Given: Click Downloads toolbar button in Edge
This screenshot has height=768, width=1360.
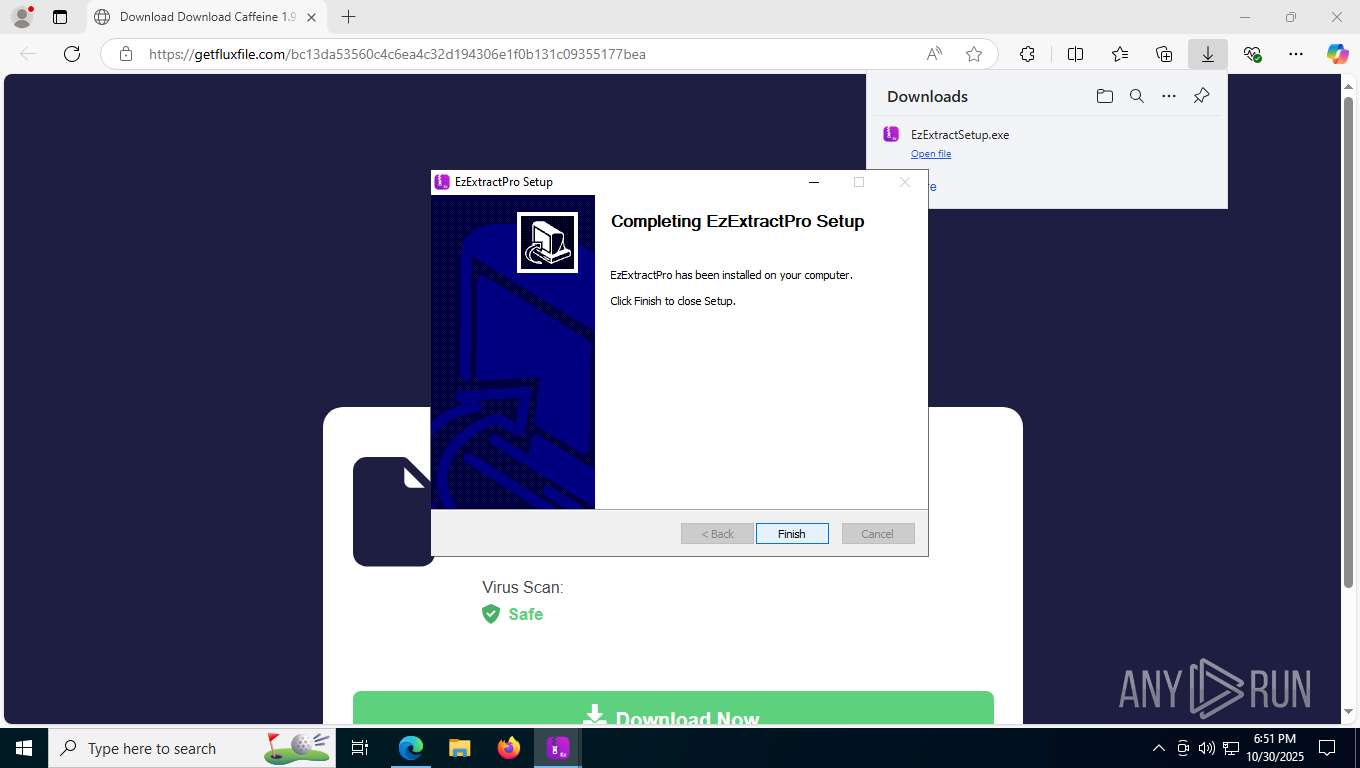Looking at the screenshot, I should click(1208, 54).
